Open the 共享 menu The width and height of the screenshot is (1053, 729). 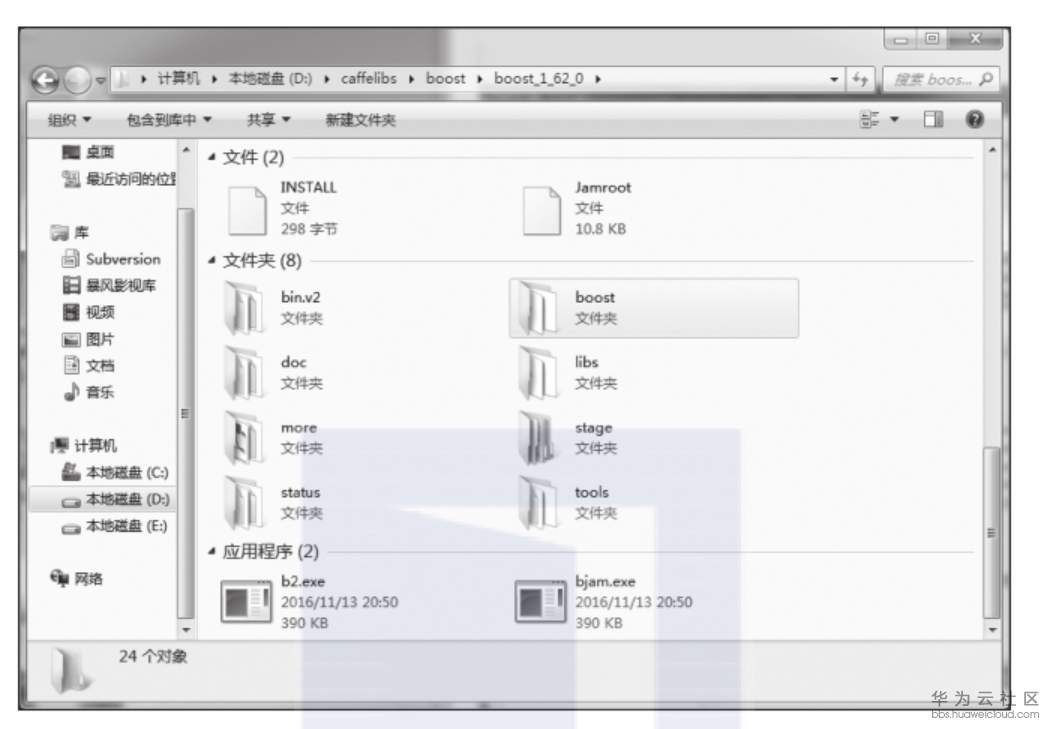pyautogui.click(x=269, y=120)
